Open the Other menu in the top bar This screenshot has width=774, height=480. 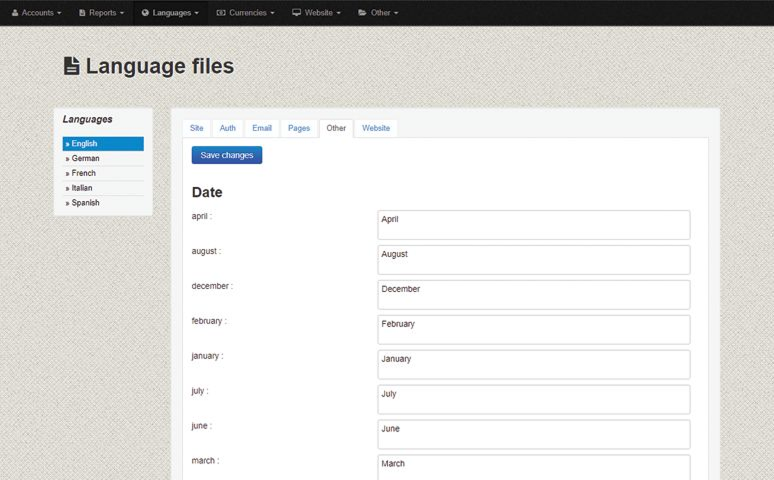tap(378, 13)
